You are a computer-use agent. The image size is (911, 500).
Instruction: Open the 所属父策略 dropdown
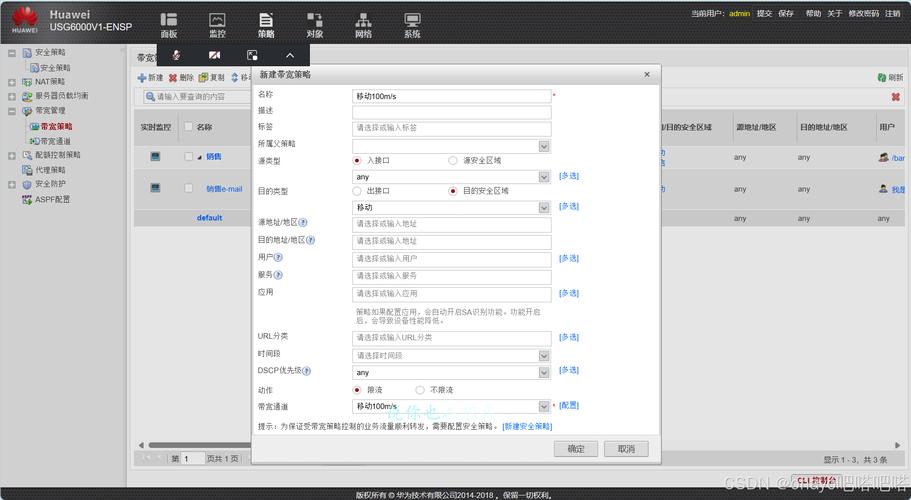click(544, 146)
